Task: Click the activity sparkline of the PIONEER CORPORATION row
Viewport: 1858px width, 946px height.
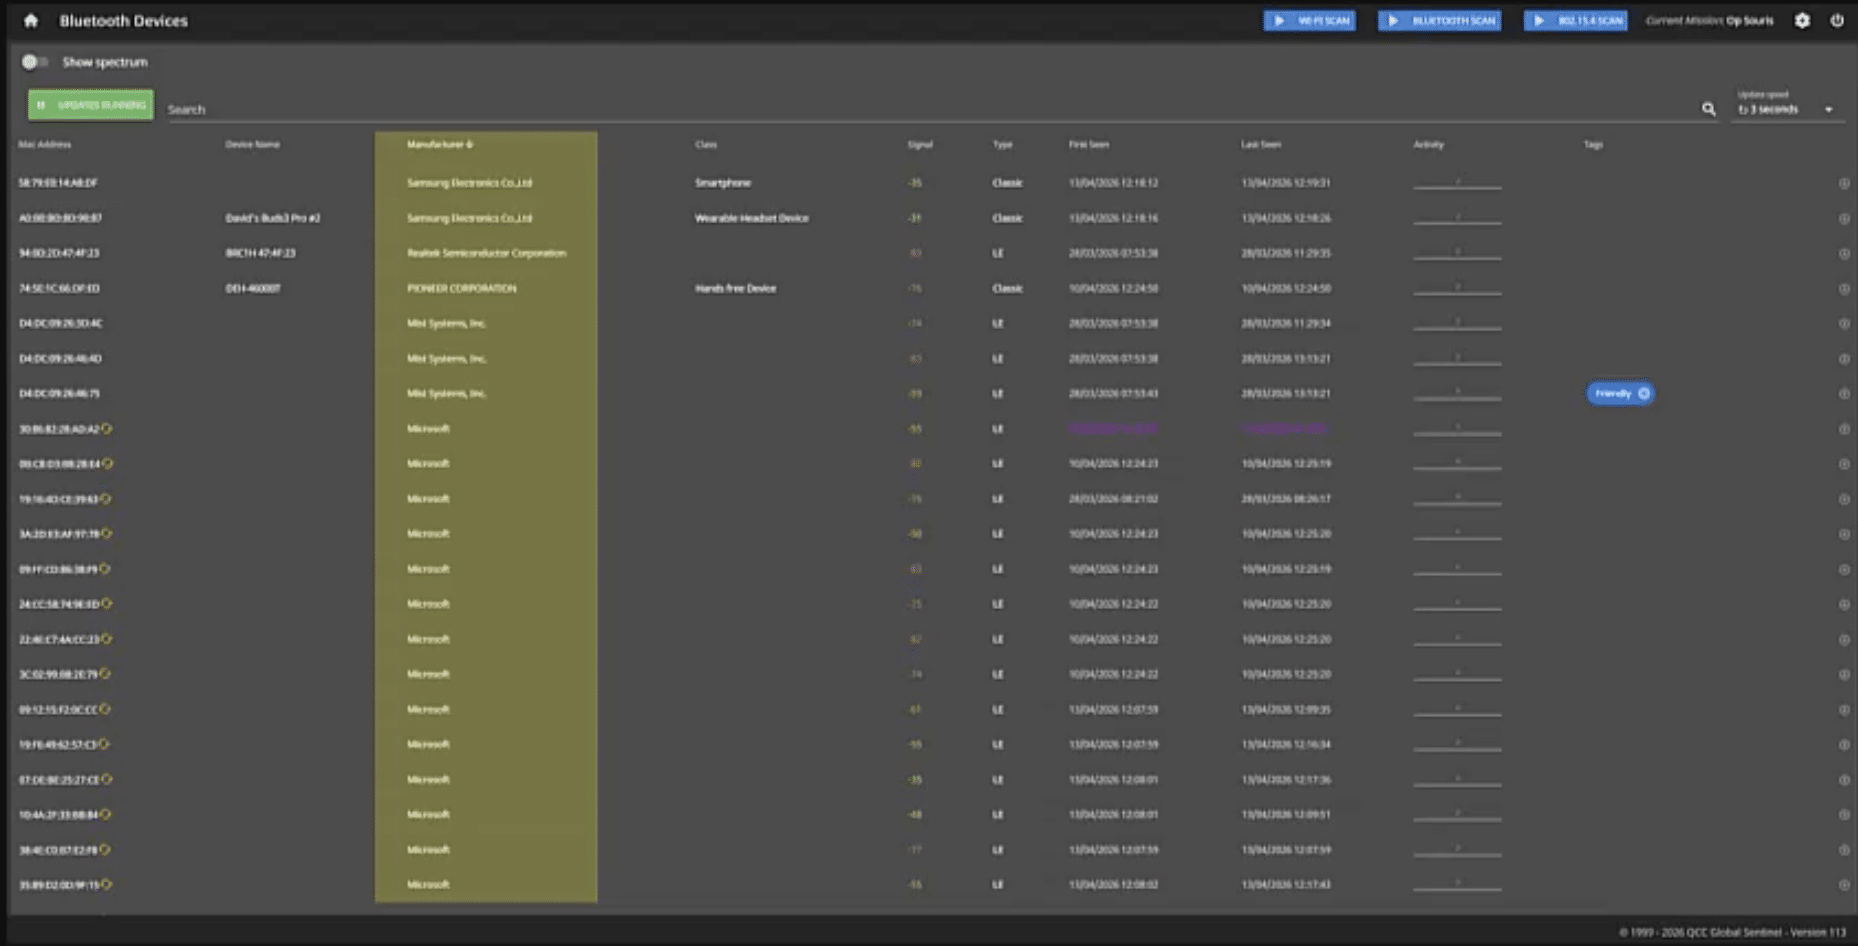Action: click(1457, 289)
